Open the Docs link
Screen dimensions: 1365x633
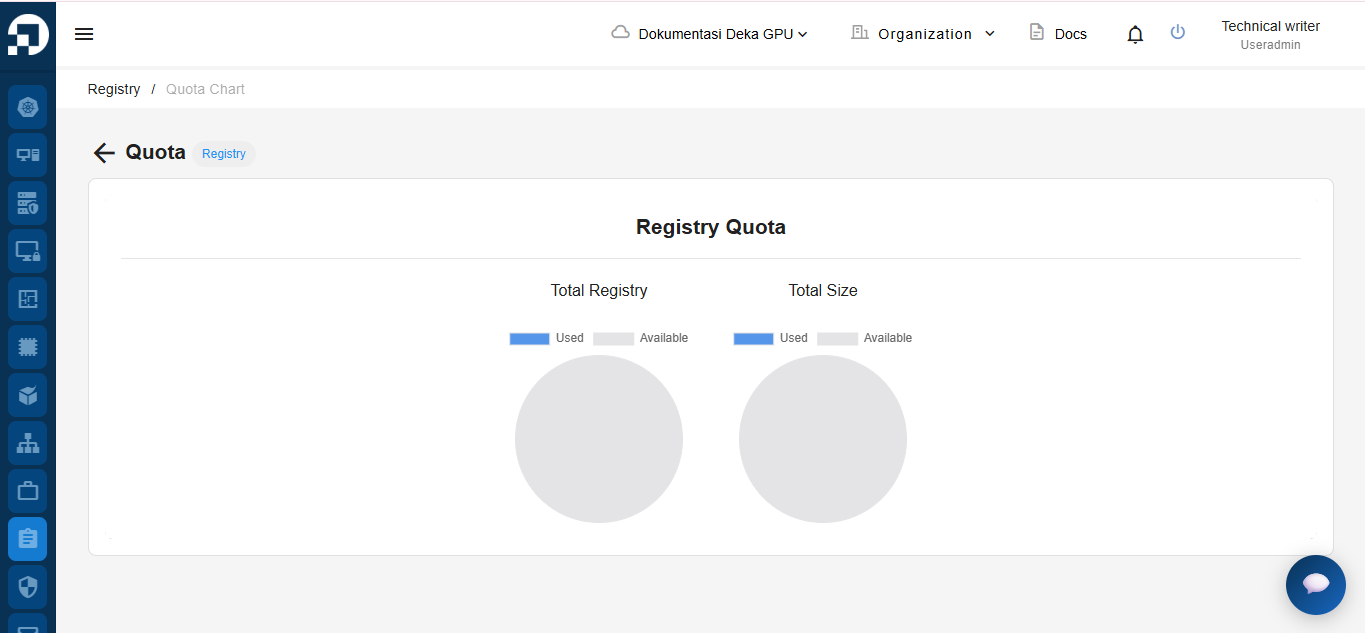1058,34
